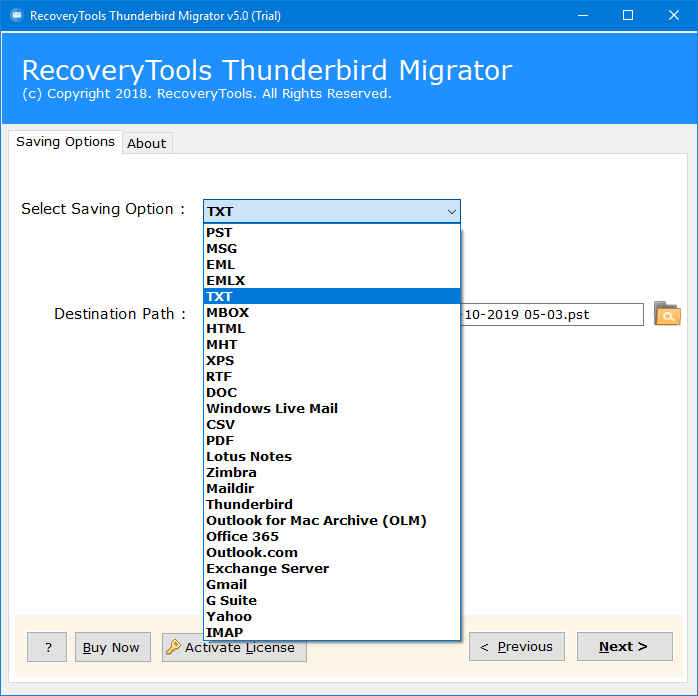The height and width of the screenshot is (696, 698).
Task: Select Windows Live Mail option
Action: [332, 409]
